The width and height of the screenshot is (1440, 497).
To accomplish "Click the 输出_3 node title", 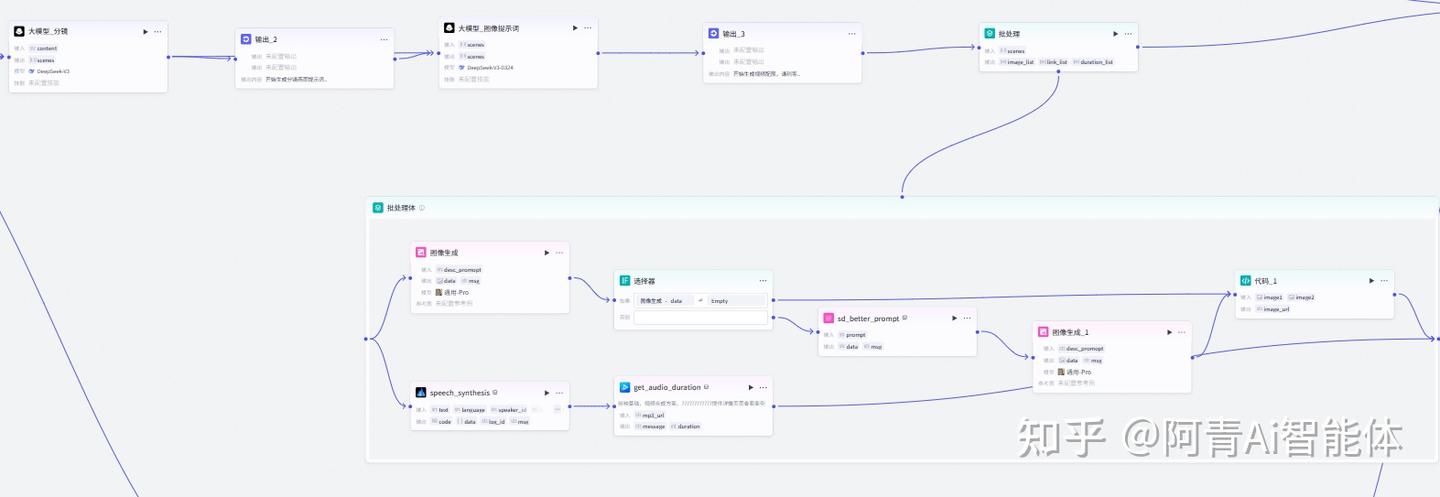I will (734, 33).
